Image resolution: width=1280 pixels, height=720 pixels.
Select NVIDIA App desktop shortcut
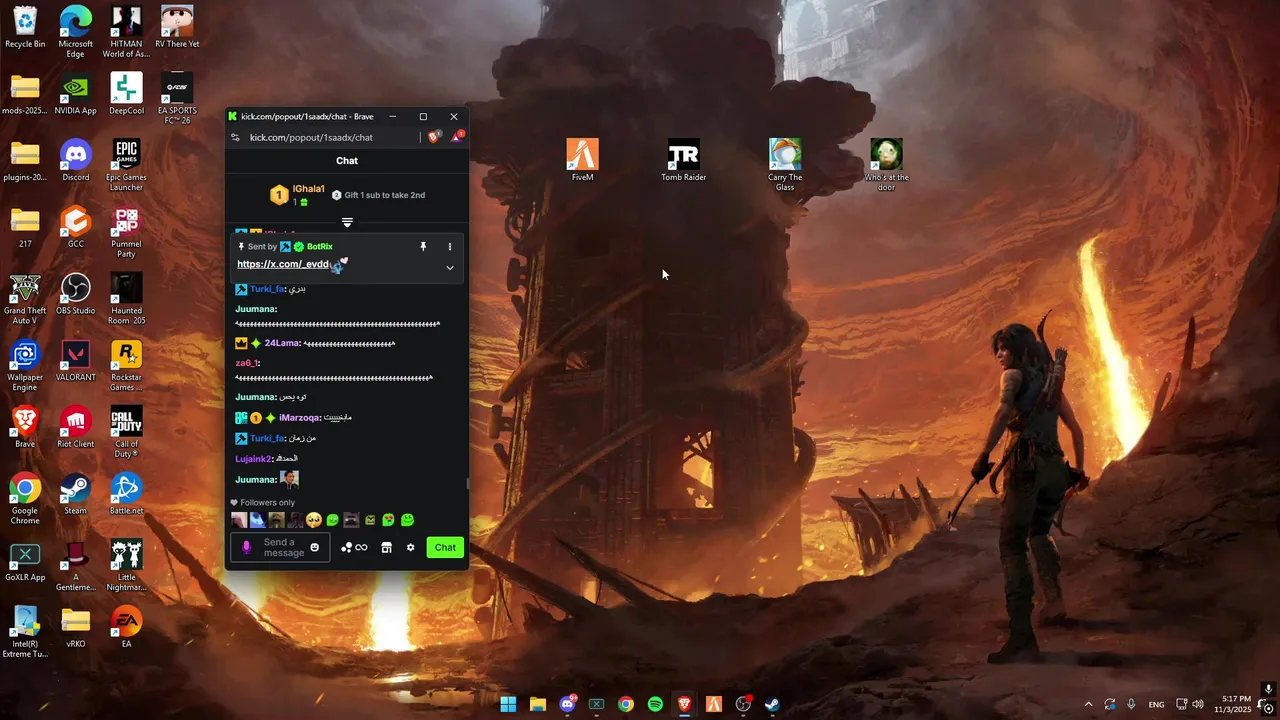click(76, 94)
